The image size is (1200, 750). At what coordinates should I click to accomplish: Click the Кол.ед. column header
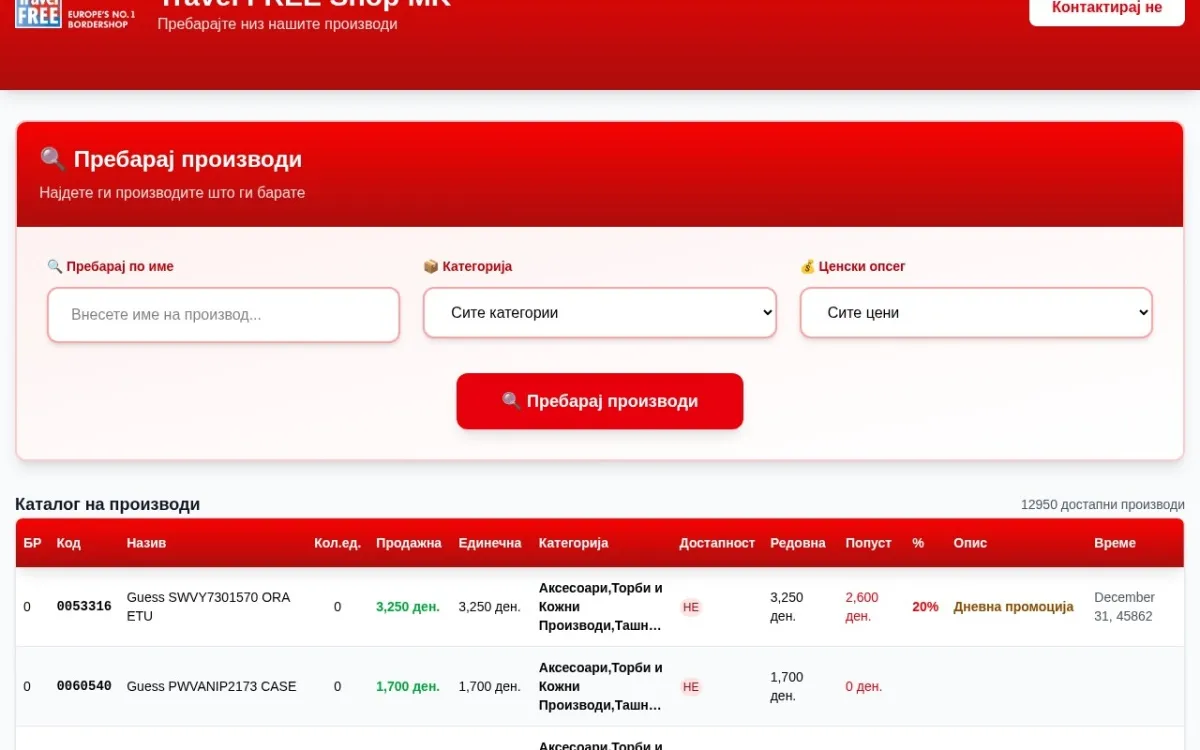pos(337,543)
